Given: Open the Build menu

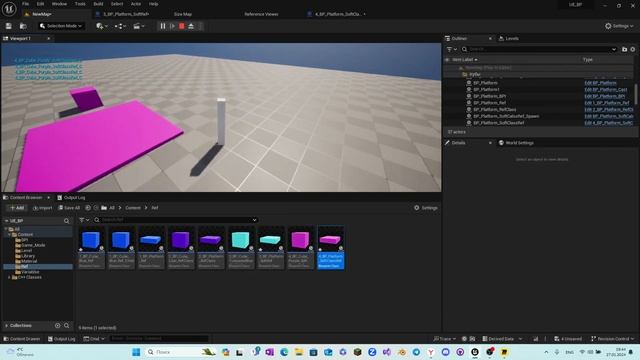Looking at the screenshot, I should pyautogui.click(x=98, y=4).
